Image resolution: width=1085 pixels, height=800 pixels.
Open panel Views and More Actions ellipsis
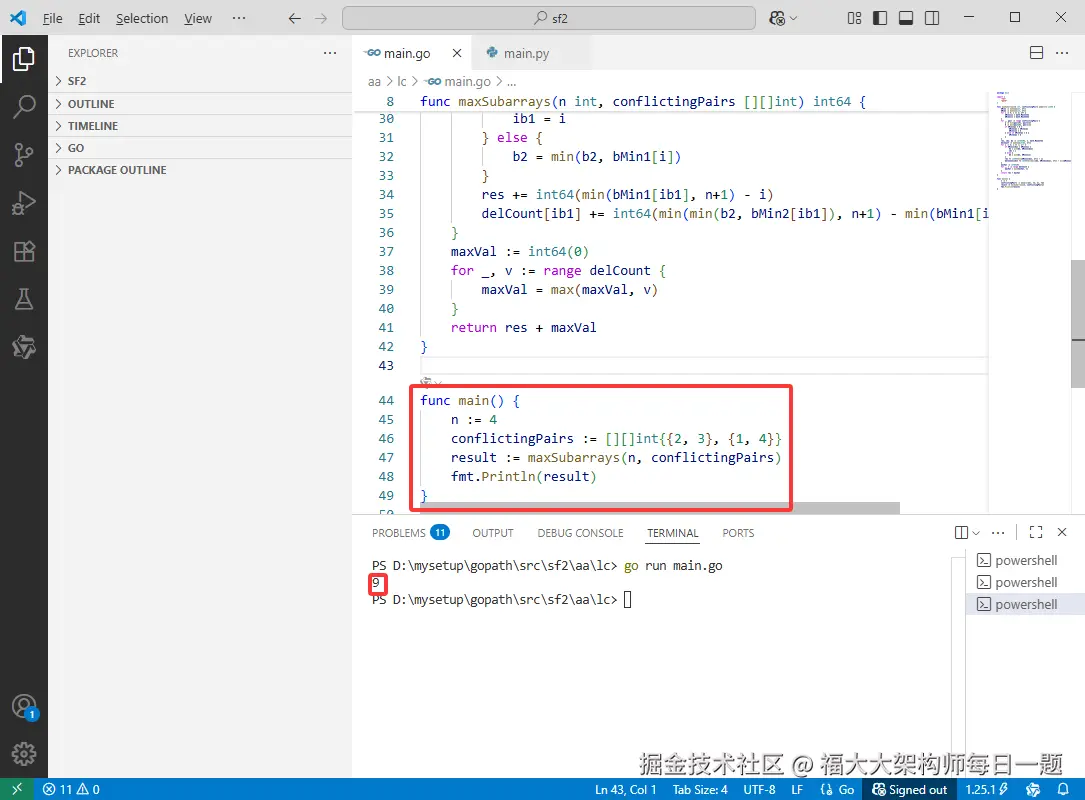(998, 532)
